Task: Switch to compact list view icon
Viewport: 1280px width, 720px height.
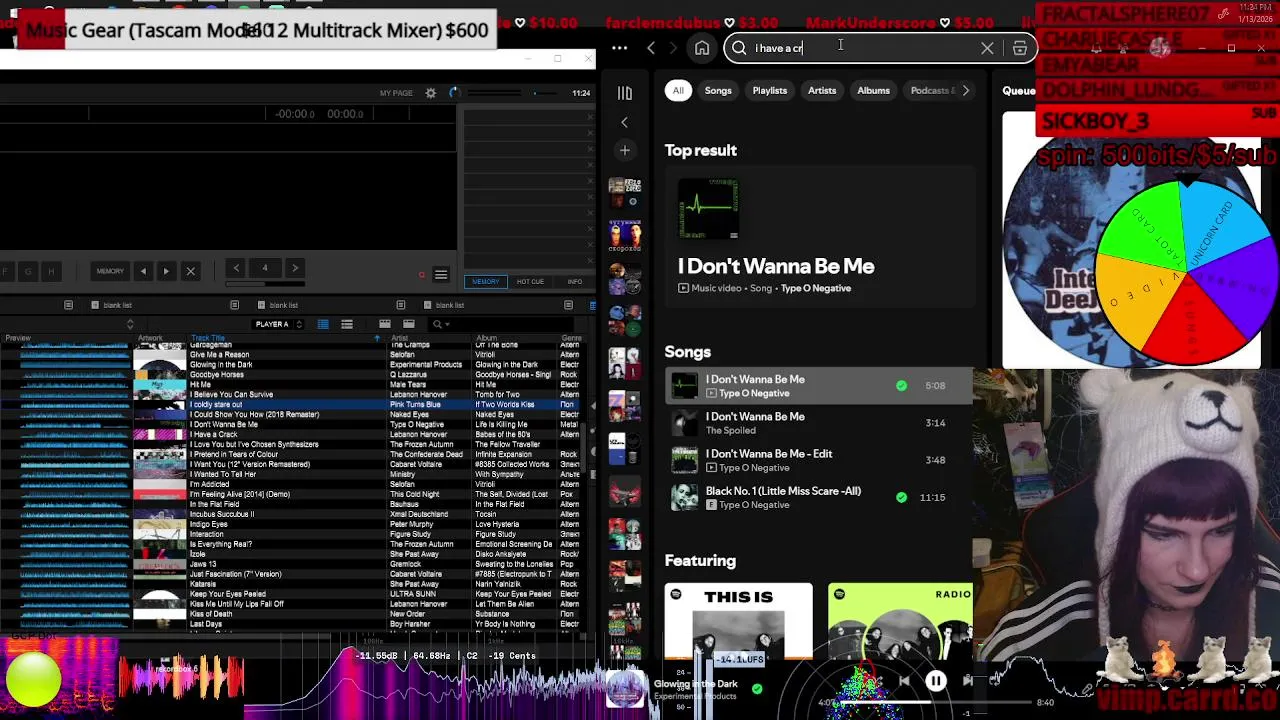Action: [x=347, y=324]
